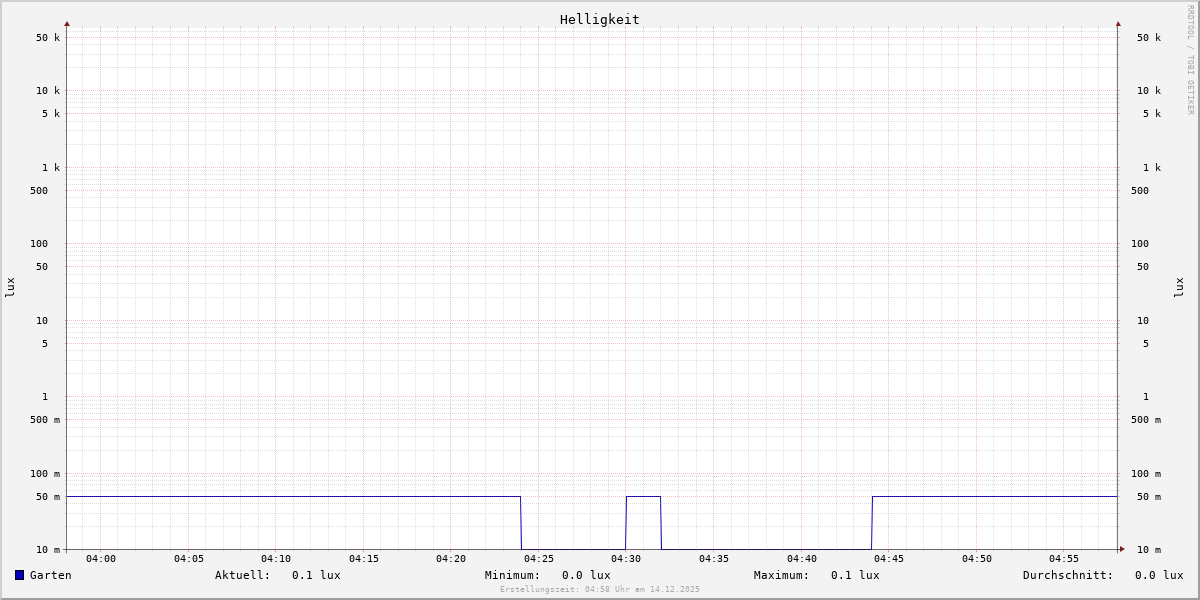This screenshot has width=1200, height=600.
Task: Click the 04:40 time axis label
Action: [802, 559]
